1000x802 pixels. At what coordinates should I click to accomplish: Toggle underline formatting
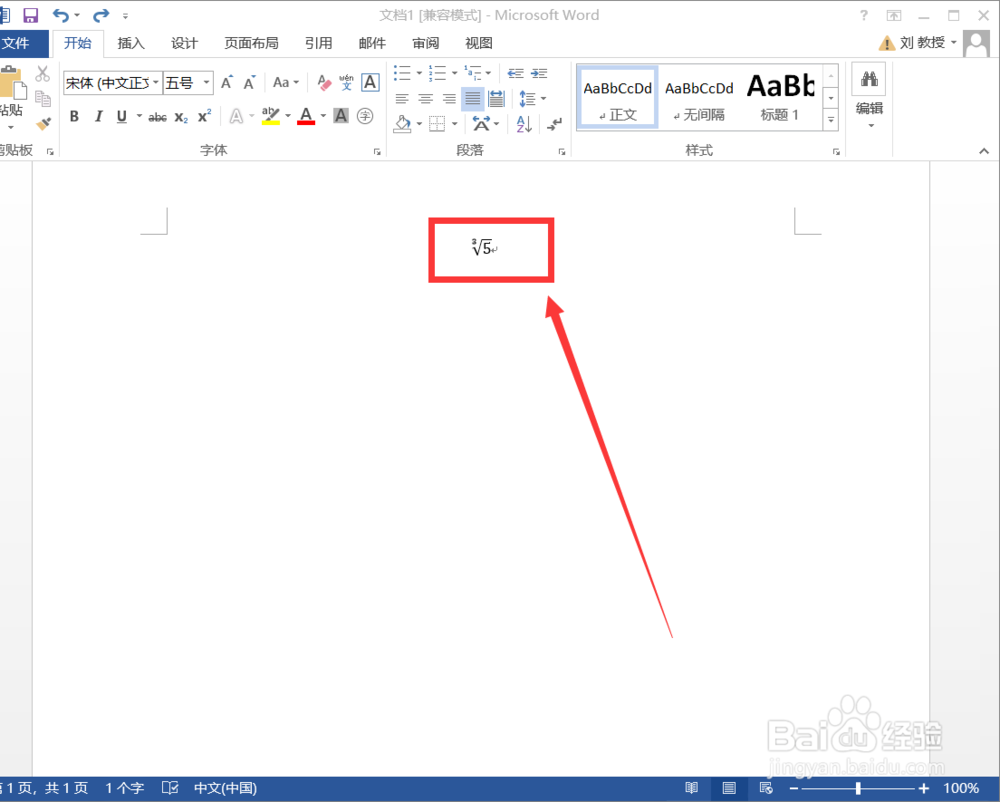pyautogui.click(x=122, y=116)
